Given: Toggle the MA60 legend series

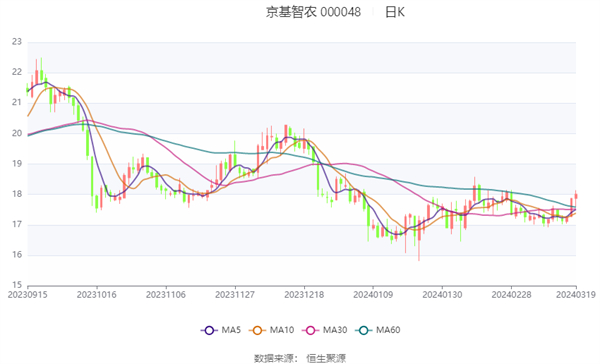Looking at the screenshot, I should pos(378,330).
